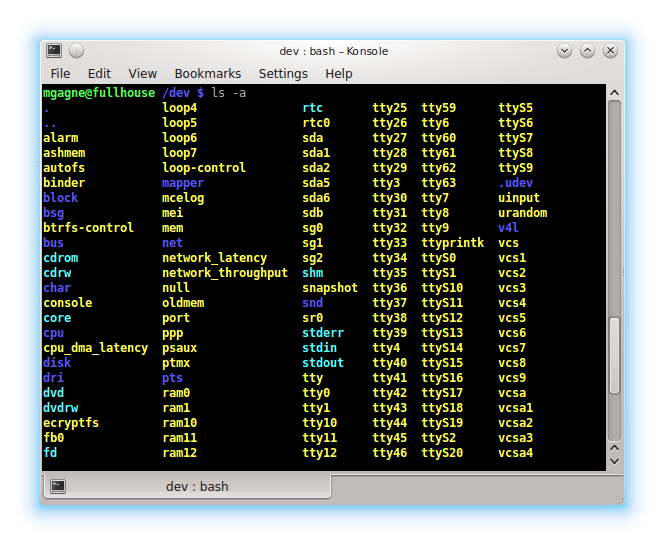Click the '.udev' directory entry
Image resolution: width=665 pixels, height=545 pixels.
(515, 183)
